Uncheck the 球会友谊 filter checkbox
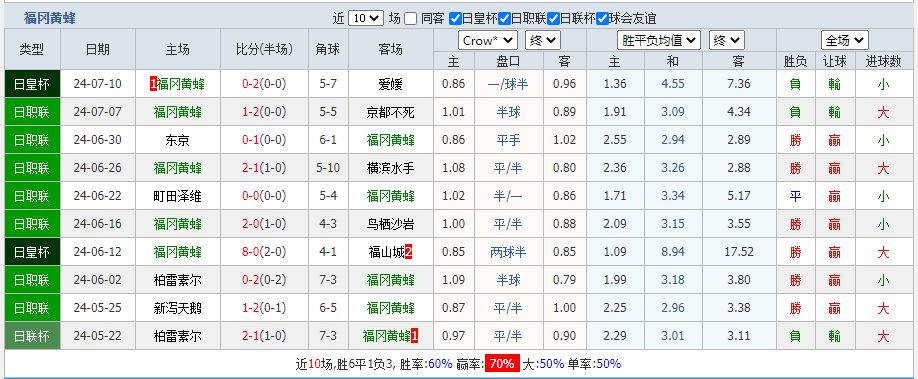Image resolution: width=918 pixels, height=379 pixels. pyautogui.click(x=602, y=19)
